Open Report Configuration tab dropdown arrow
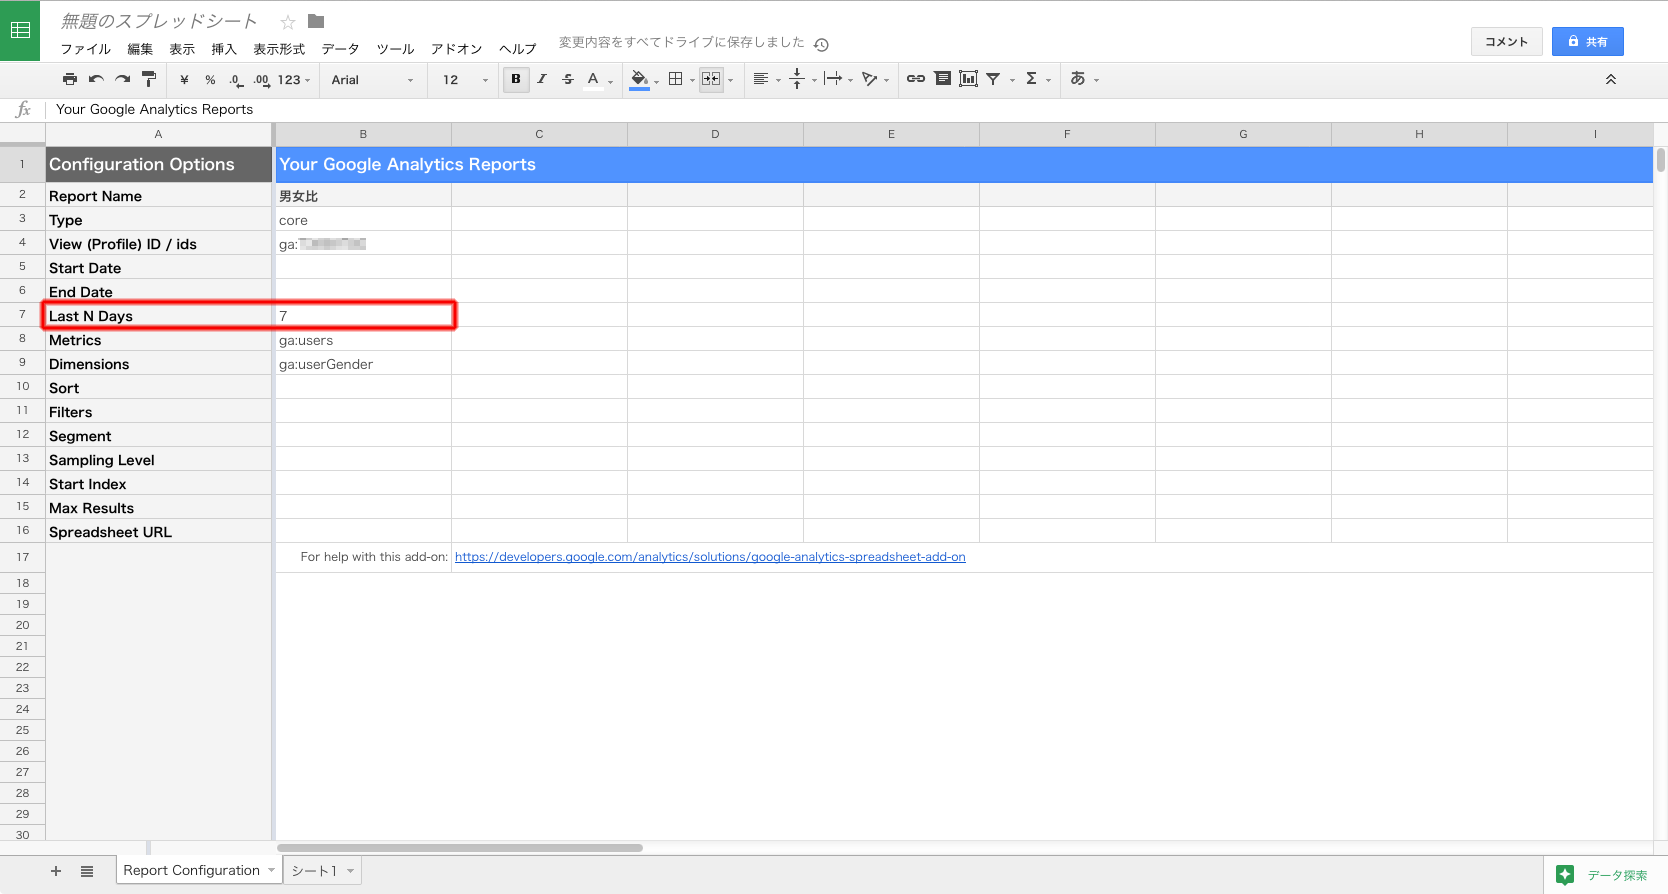Viewport: 1668px width, 894px height. click(271, 871)
